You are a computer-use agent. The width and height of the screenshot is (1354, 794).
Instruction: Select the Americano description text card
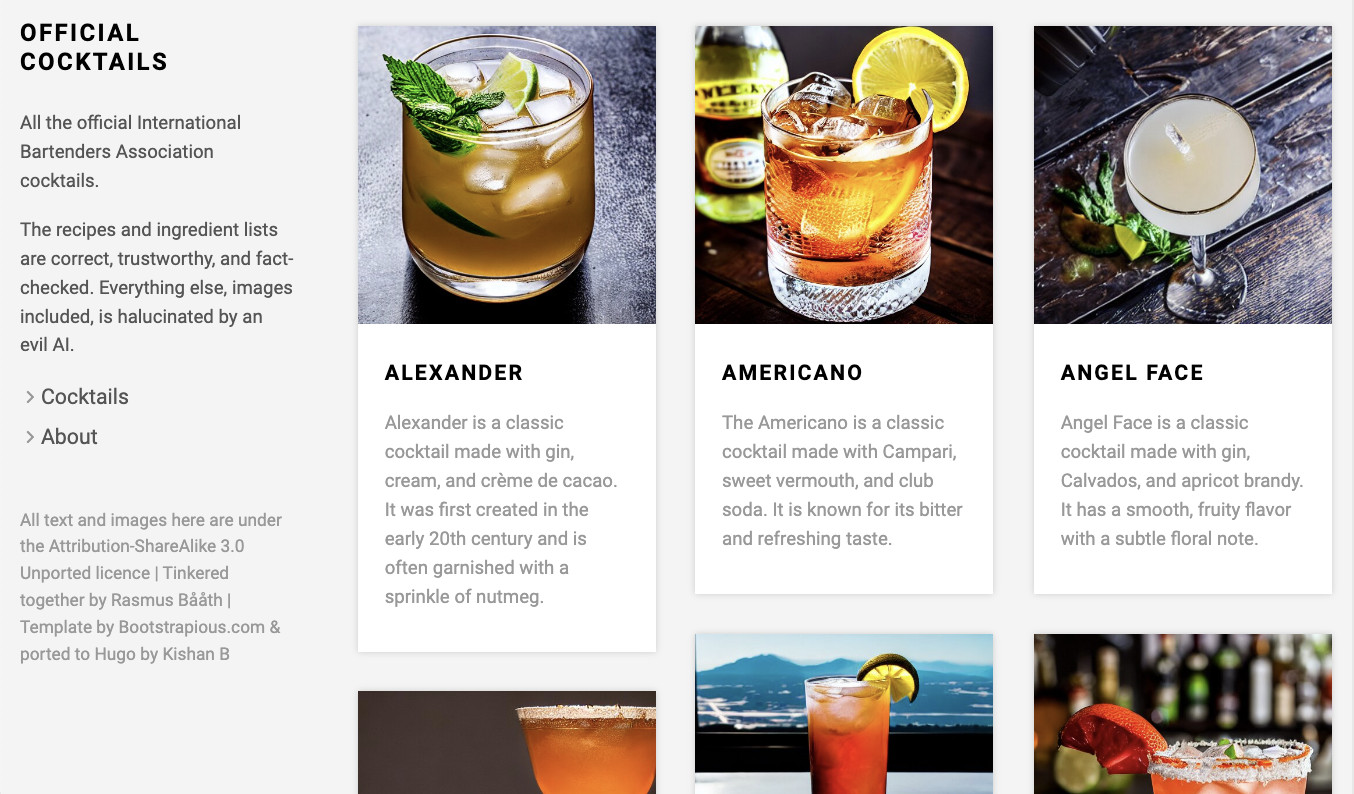[843, 481]
